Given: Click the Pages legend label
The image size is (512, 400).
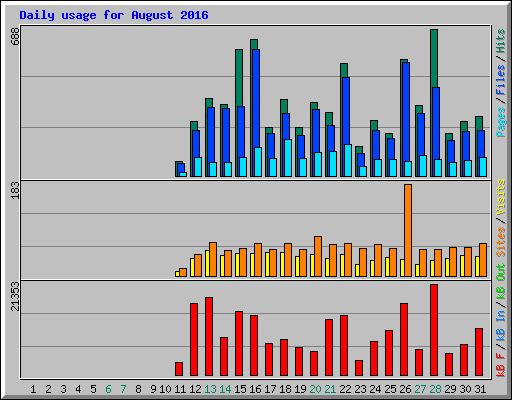Looking at the screenshot, I should coord(500,122).
